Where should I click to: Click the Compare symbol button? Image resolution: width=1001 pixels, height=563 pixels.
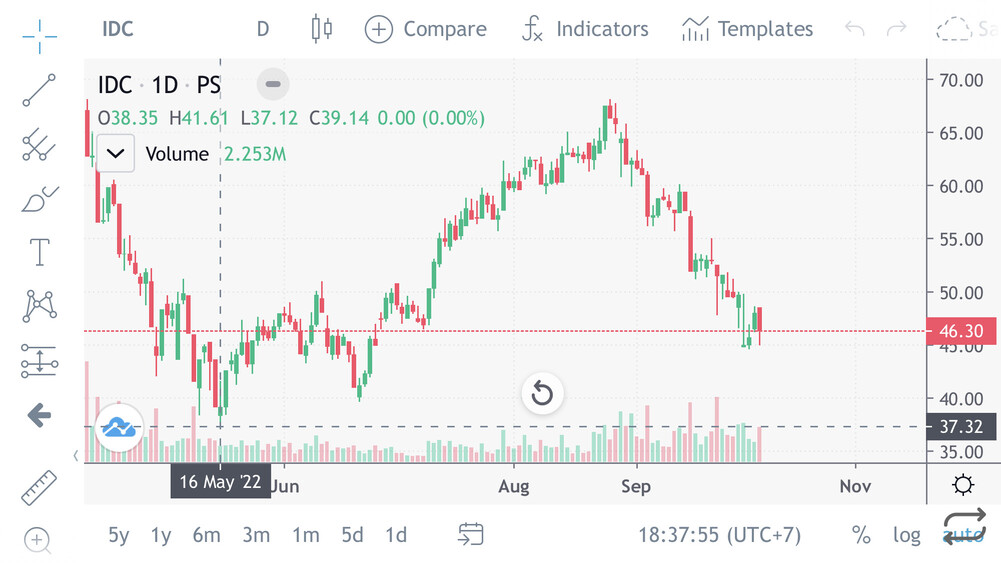point(426,29)
